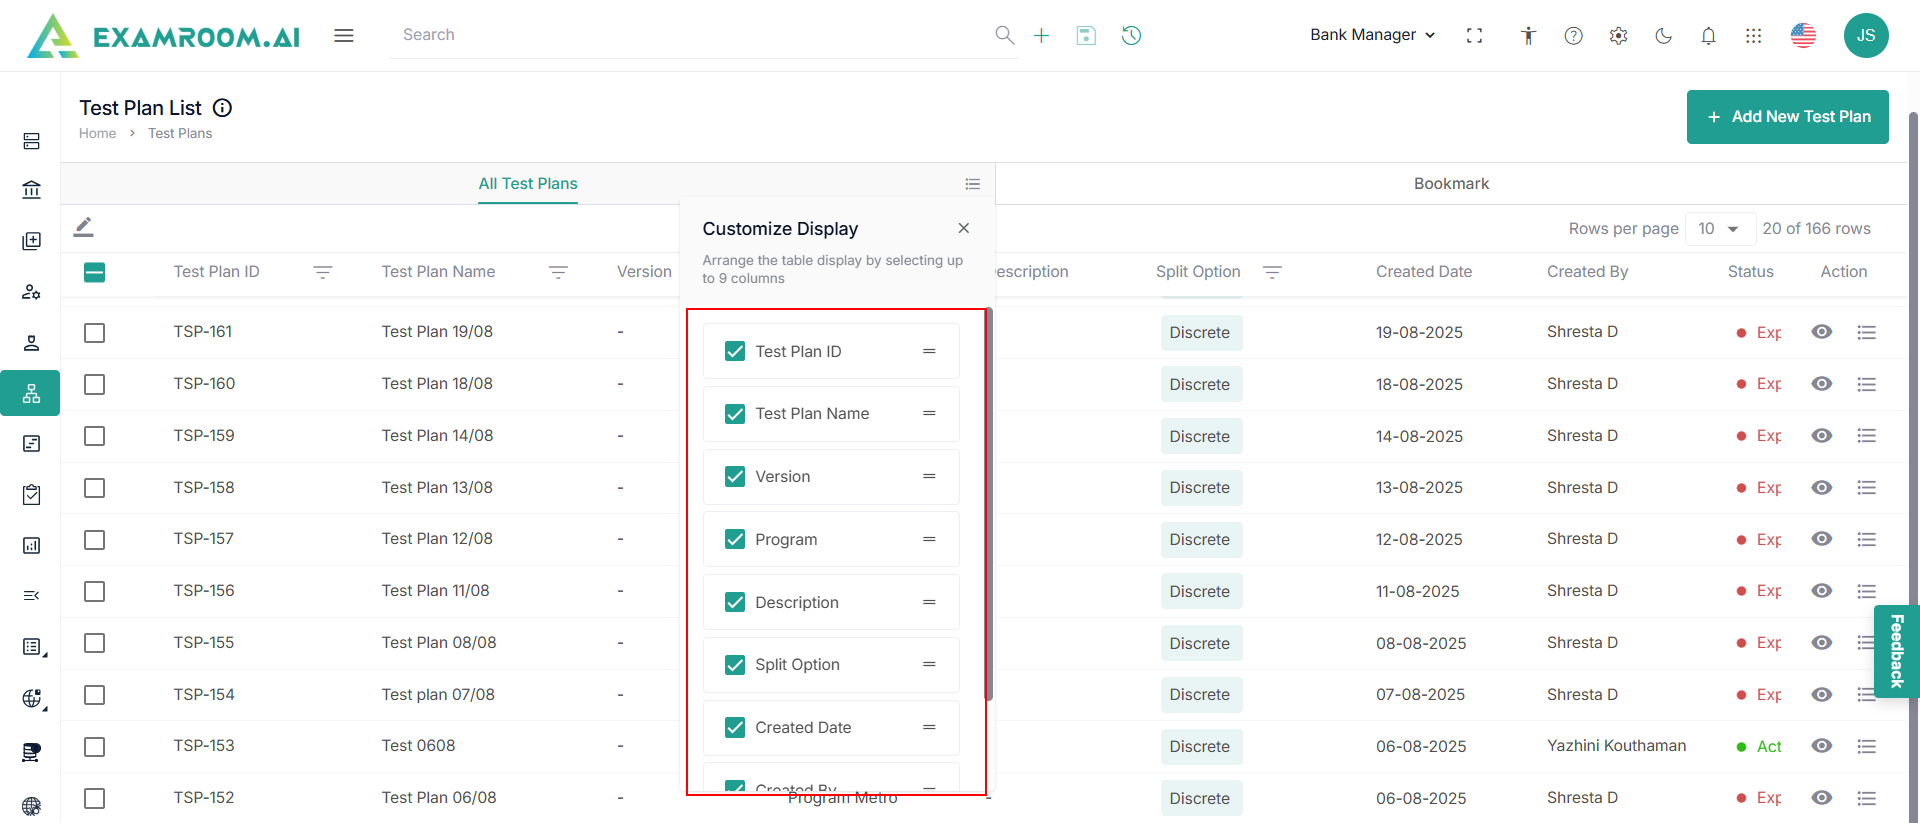Expand the Bank Manager role dropdown
The image size is (1920, 823).
(1372, 35)
